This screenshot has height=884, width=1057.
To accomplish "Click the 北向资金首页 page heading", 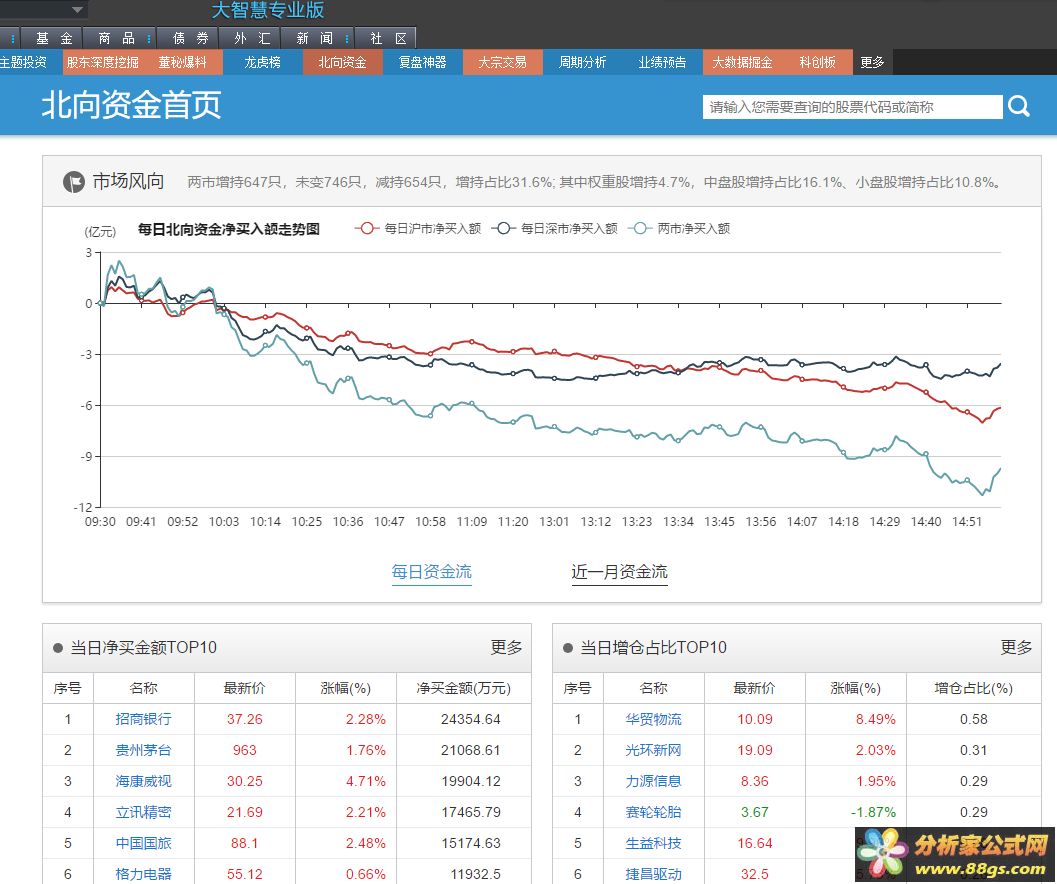I will (131, 105).
